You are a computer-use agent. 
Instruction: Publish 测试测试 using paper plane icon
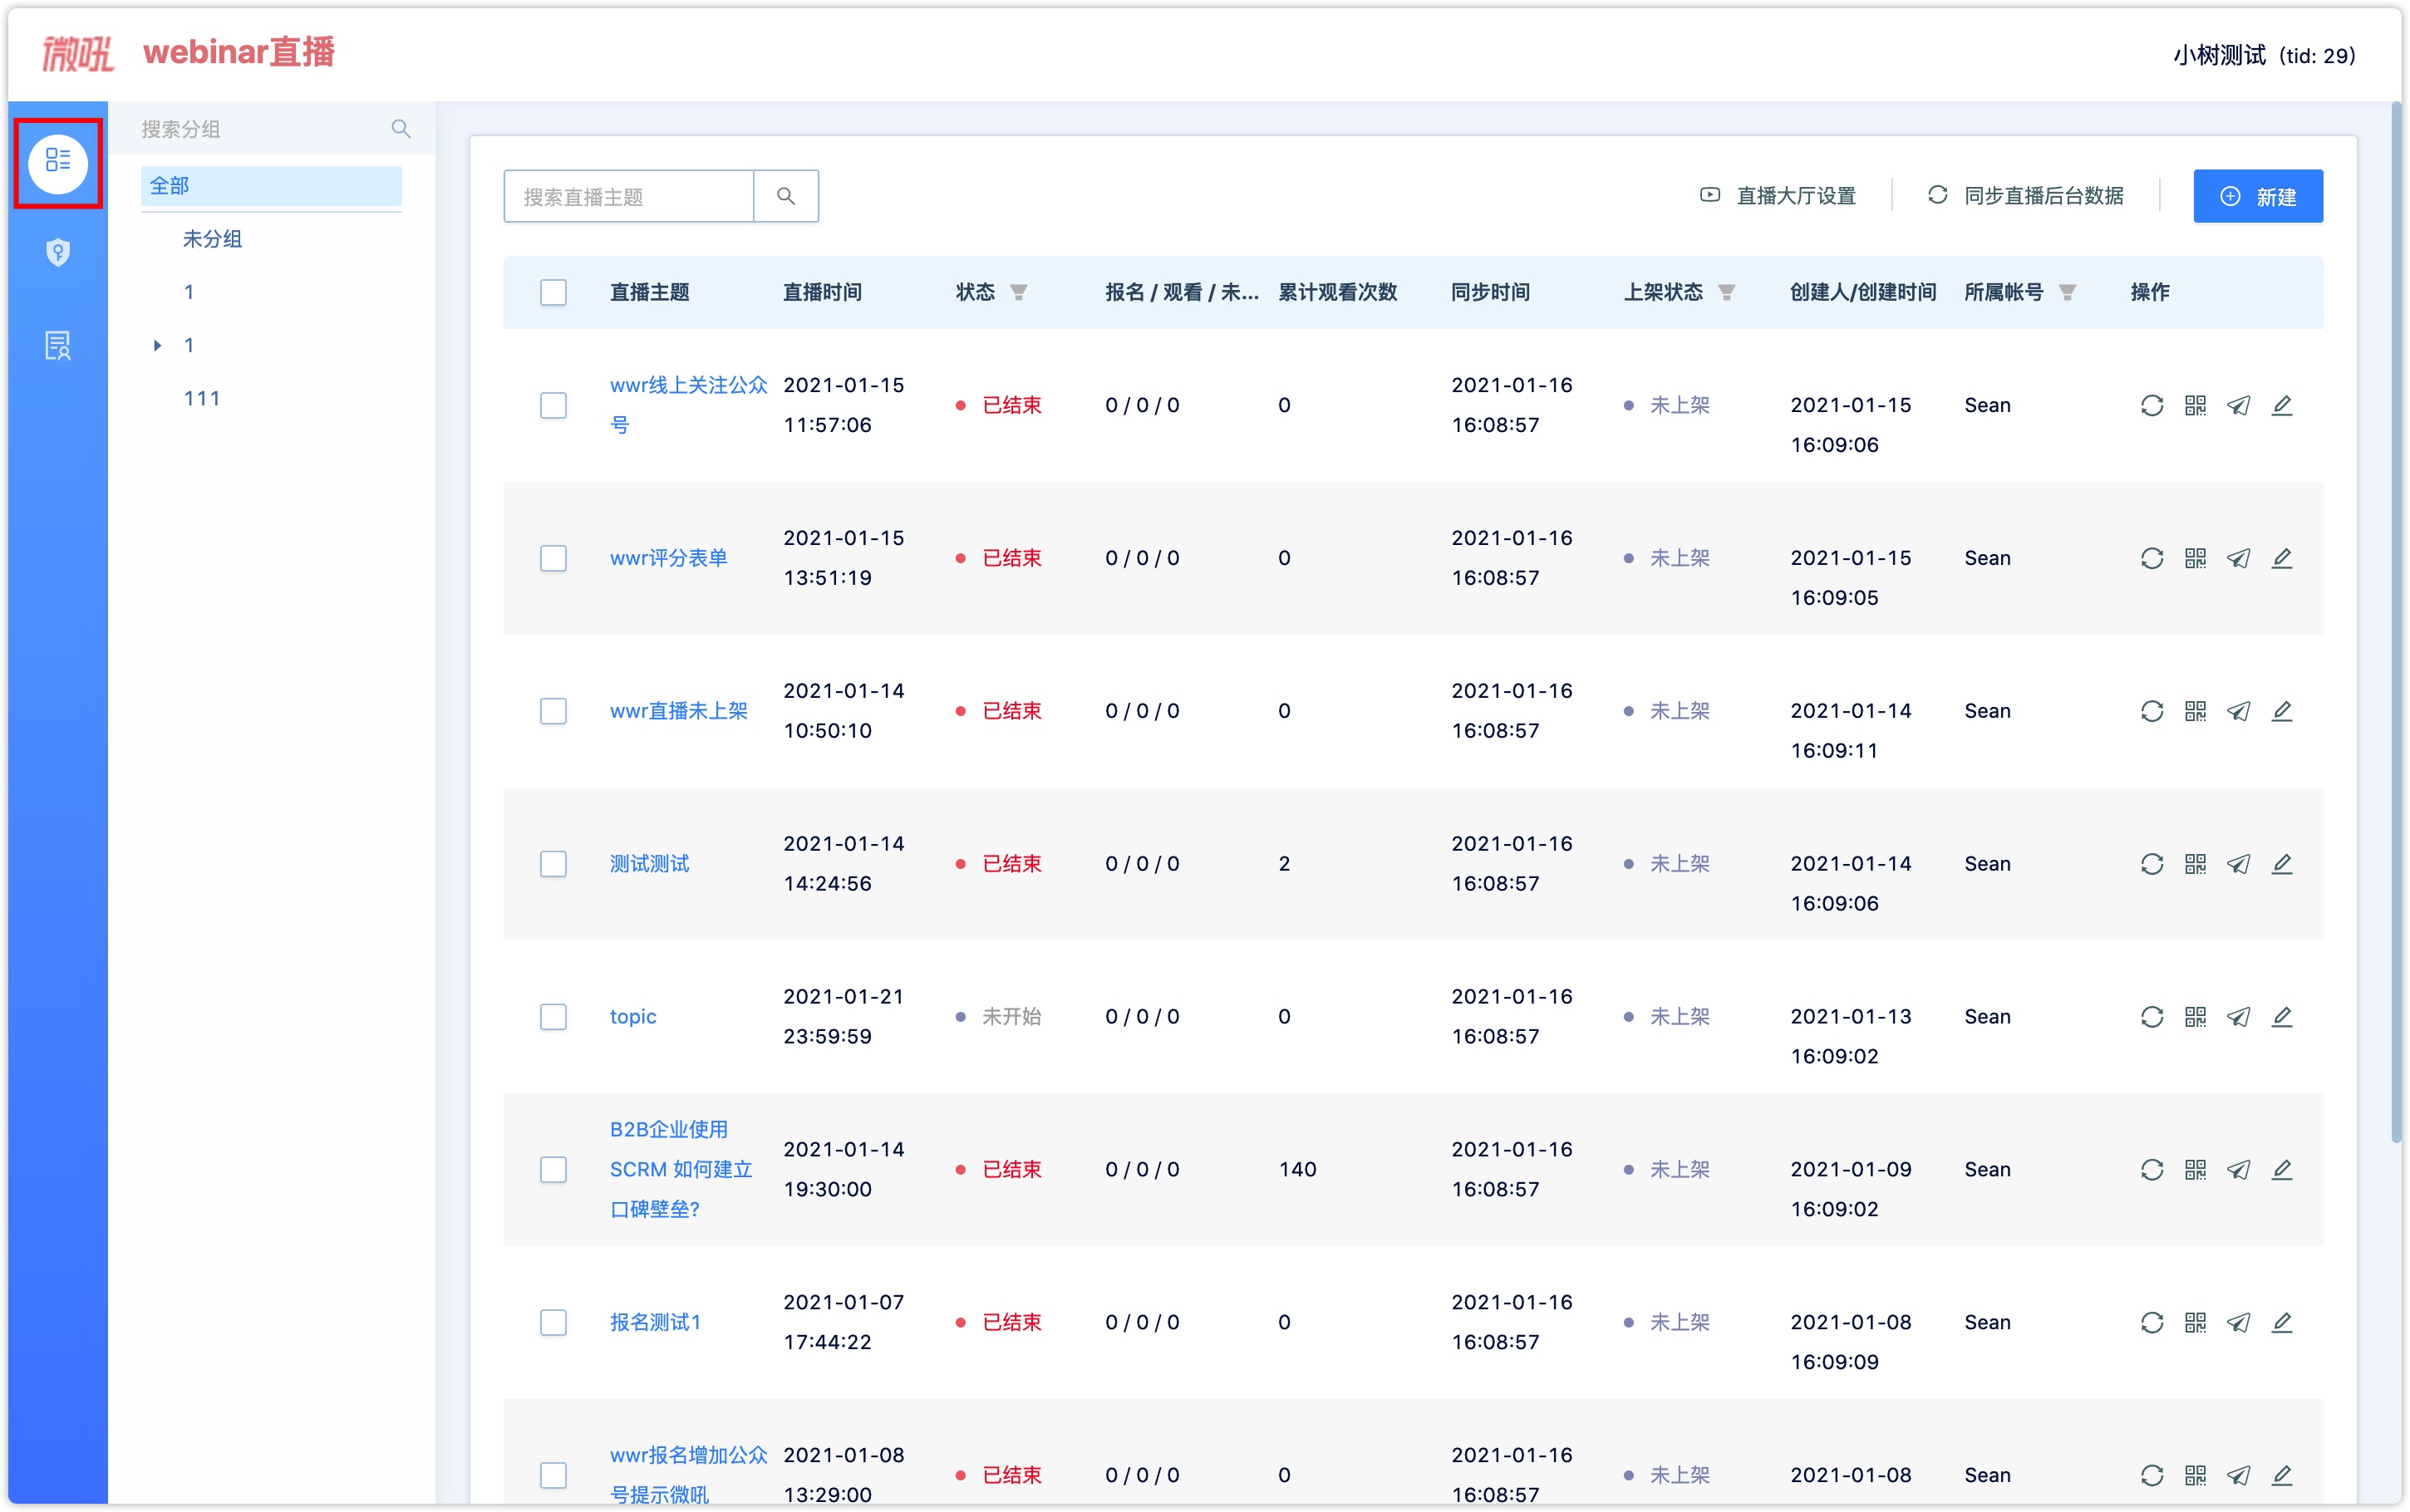(2238, 864)
